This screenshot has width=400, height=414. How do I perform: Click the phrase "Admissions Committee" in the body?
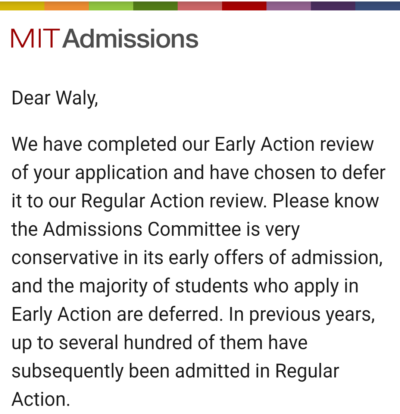(142, 230)
